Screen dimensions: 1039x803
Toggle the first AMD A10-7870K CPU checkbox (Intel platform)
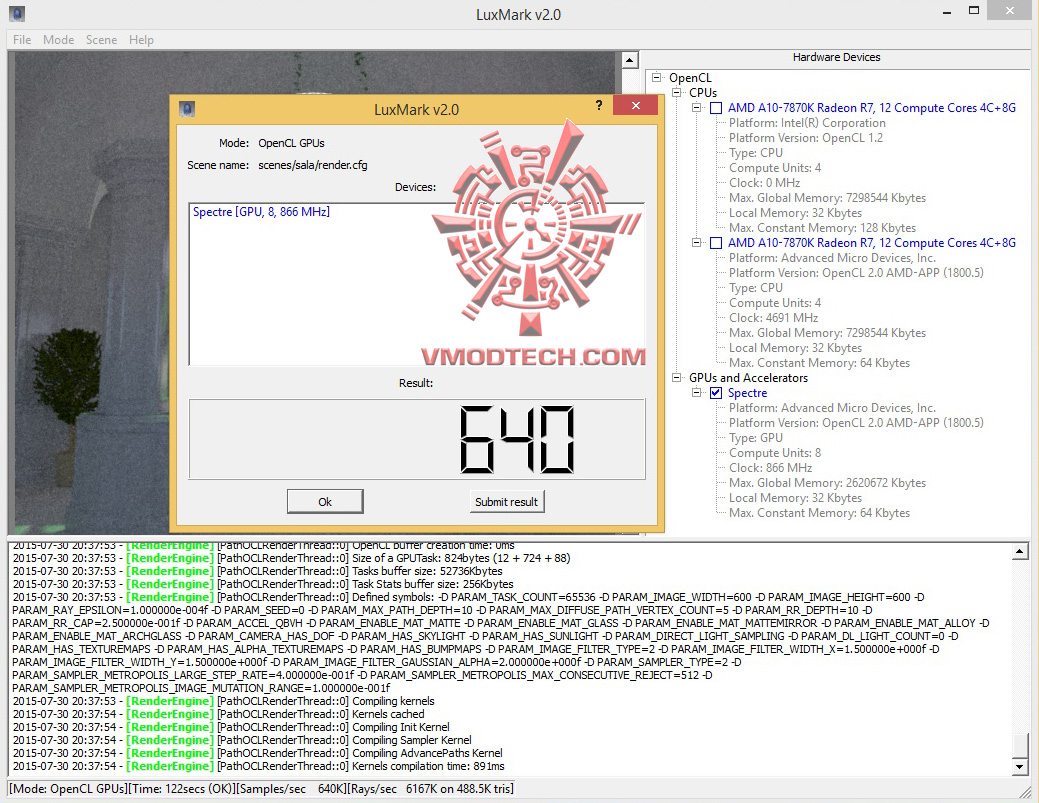coord(716,108)
